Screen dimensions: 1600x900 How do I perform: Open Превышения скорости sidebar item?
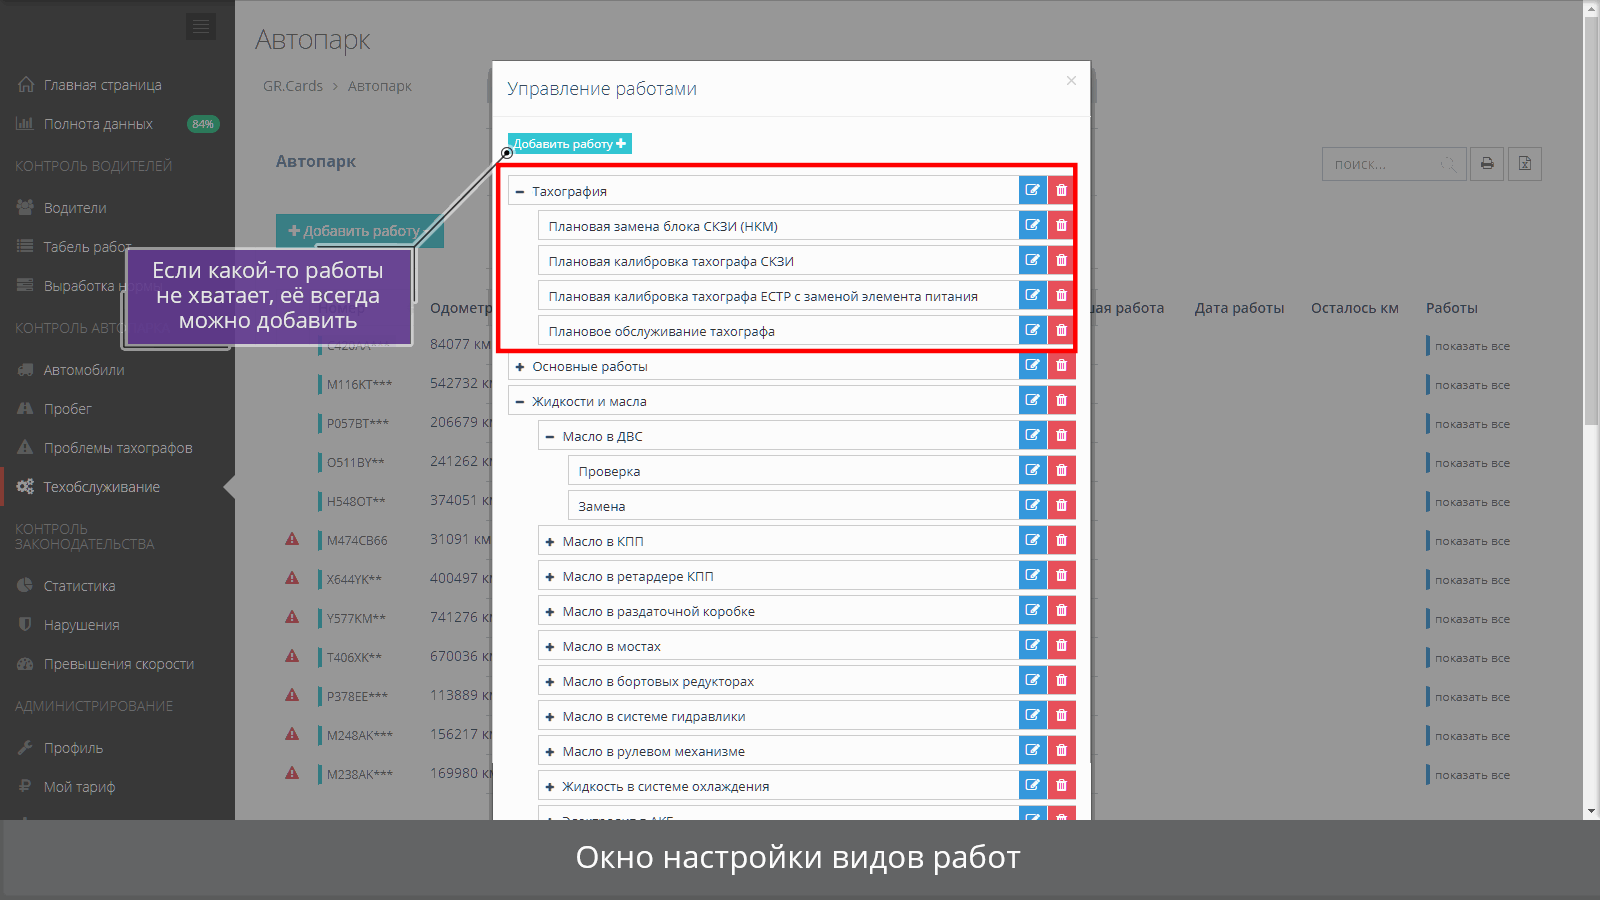pos(117,664)
